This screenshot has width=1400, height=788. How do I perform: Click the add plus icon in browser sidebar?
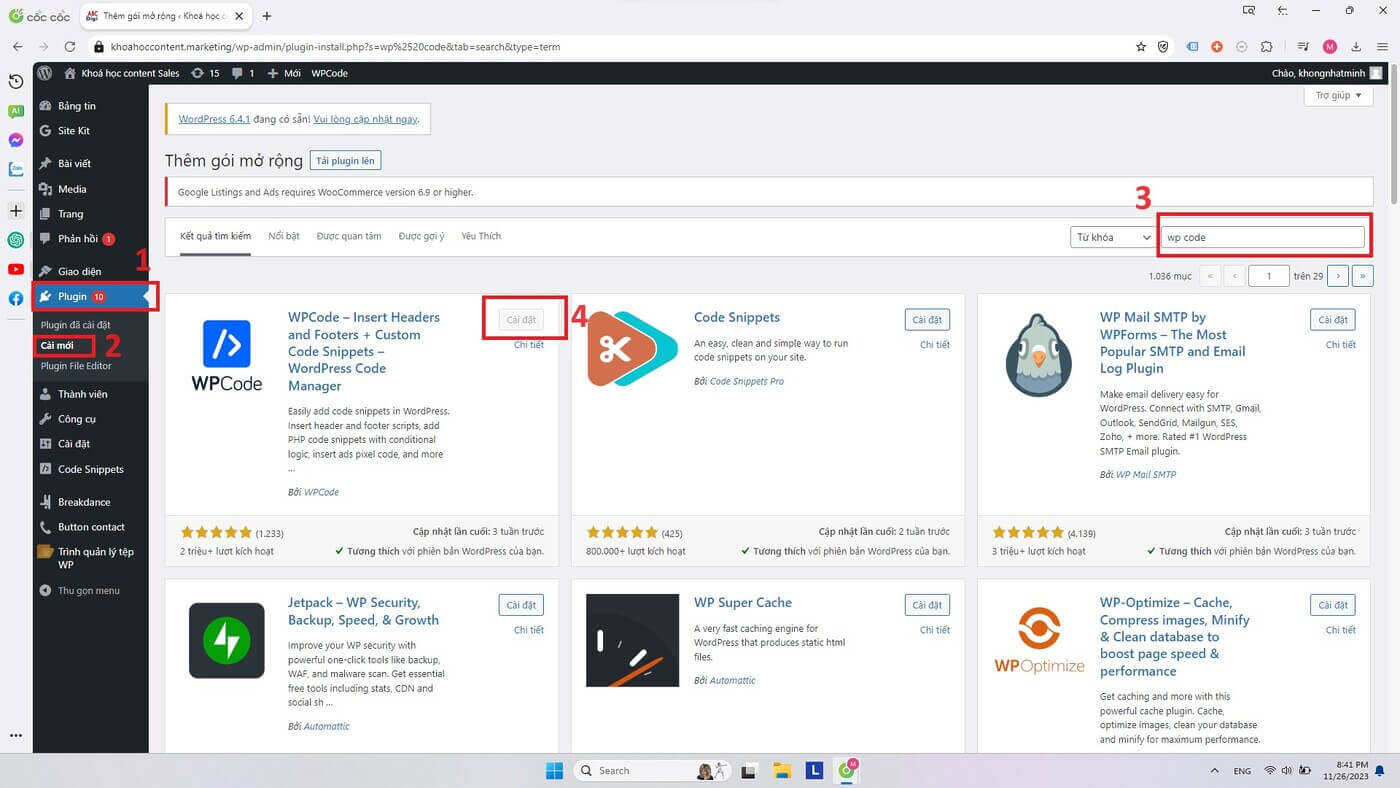[16, 211]
